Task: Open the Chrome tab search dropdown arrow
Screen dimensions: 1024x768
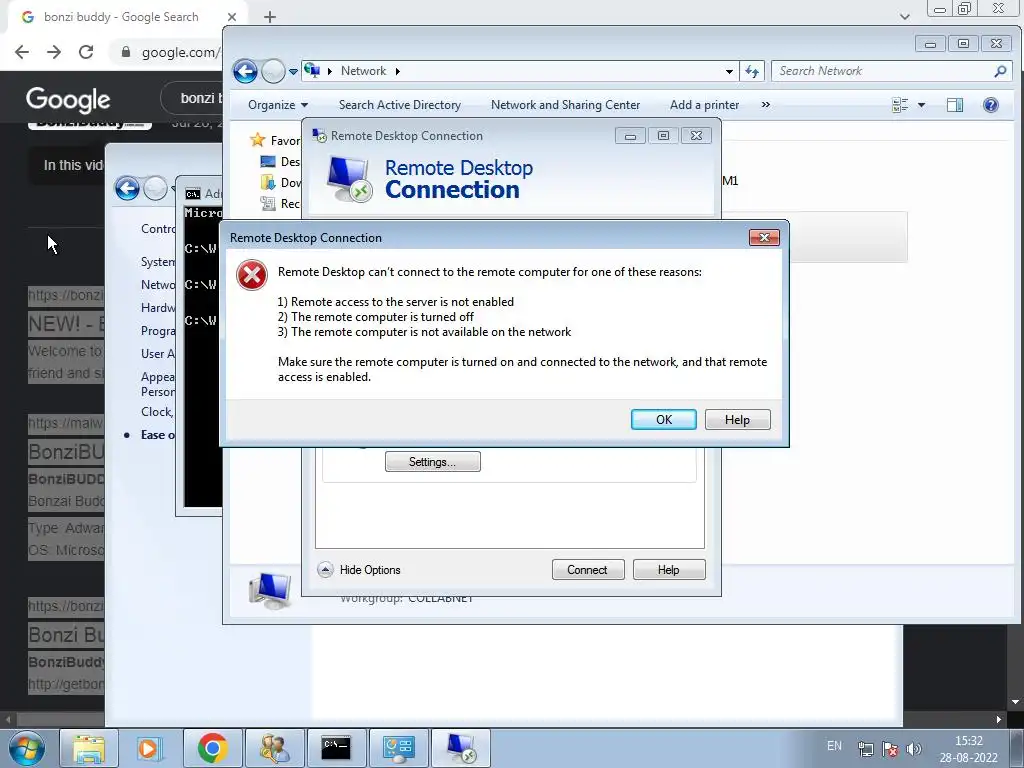Action: pos(904,17)
